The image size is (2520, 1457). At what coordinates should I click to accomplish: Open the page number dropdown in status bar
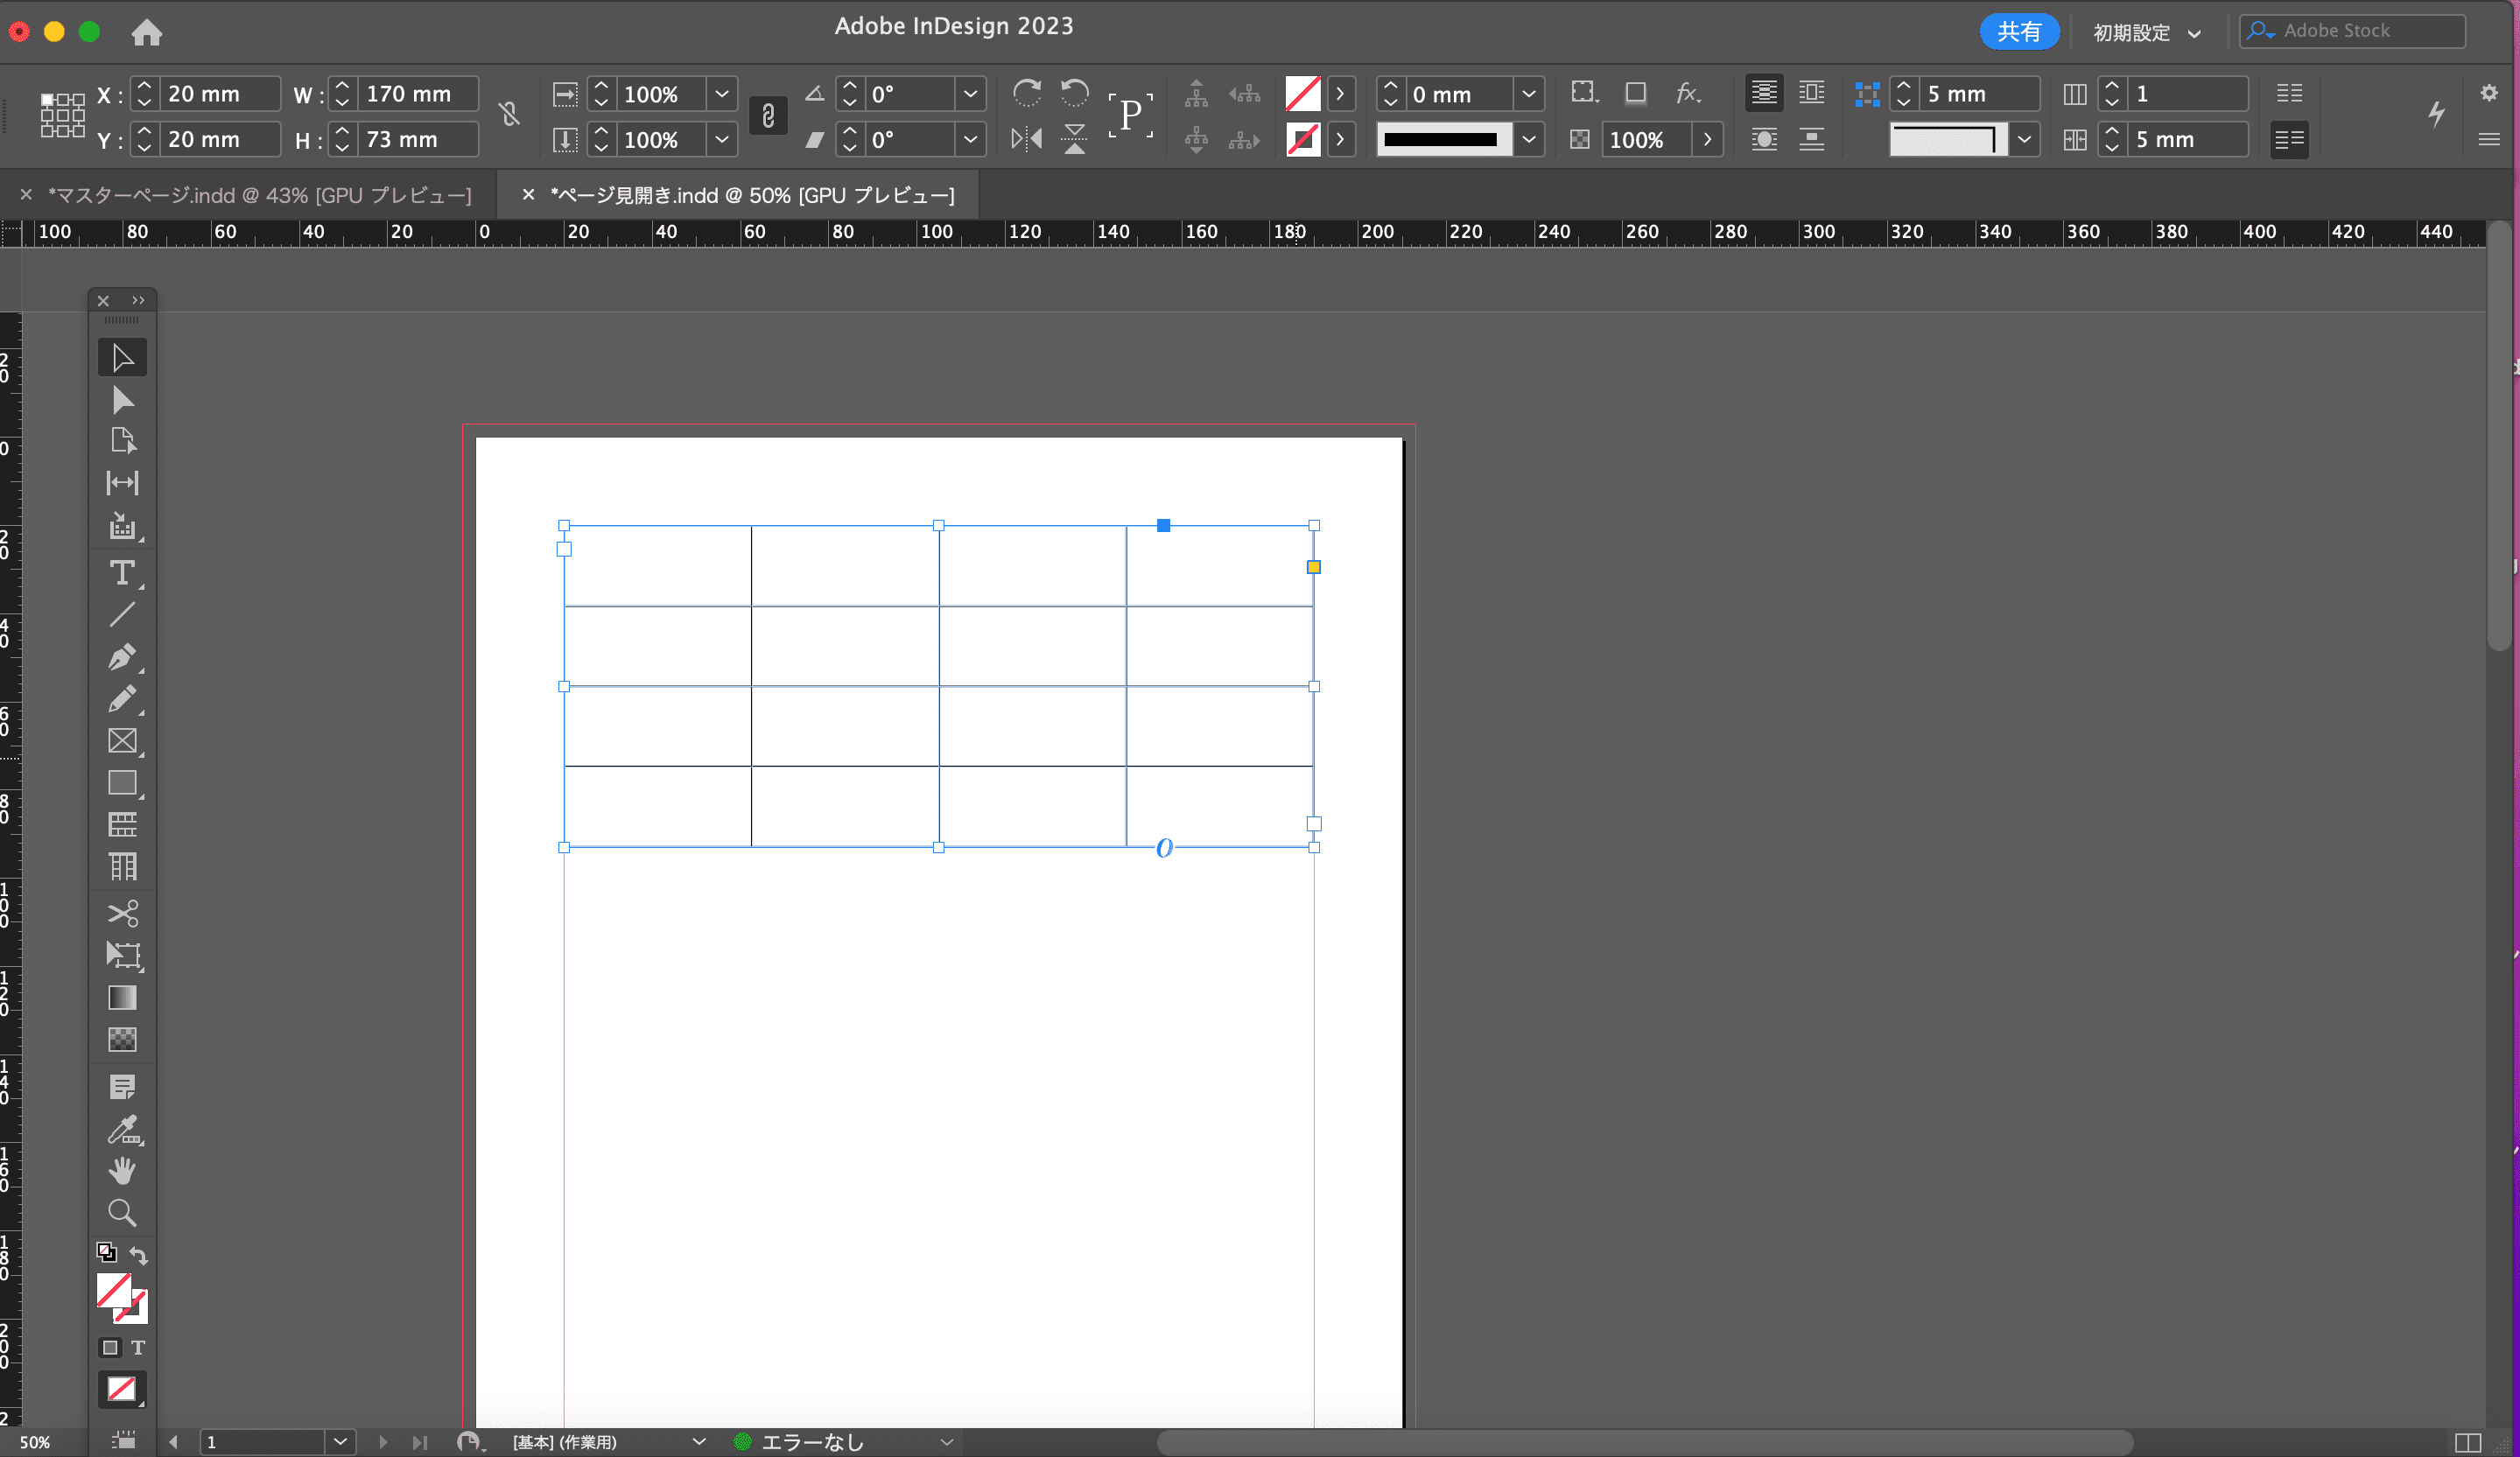click(340, 1442)
